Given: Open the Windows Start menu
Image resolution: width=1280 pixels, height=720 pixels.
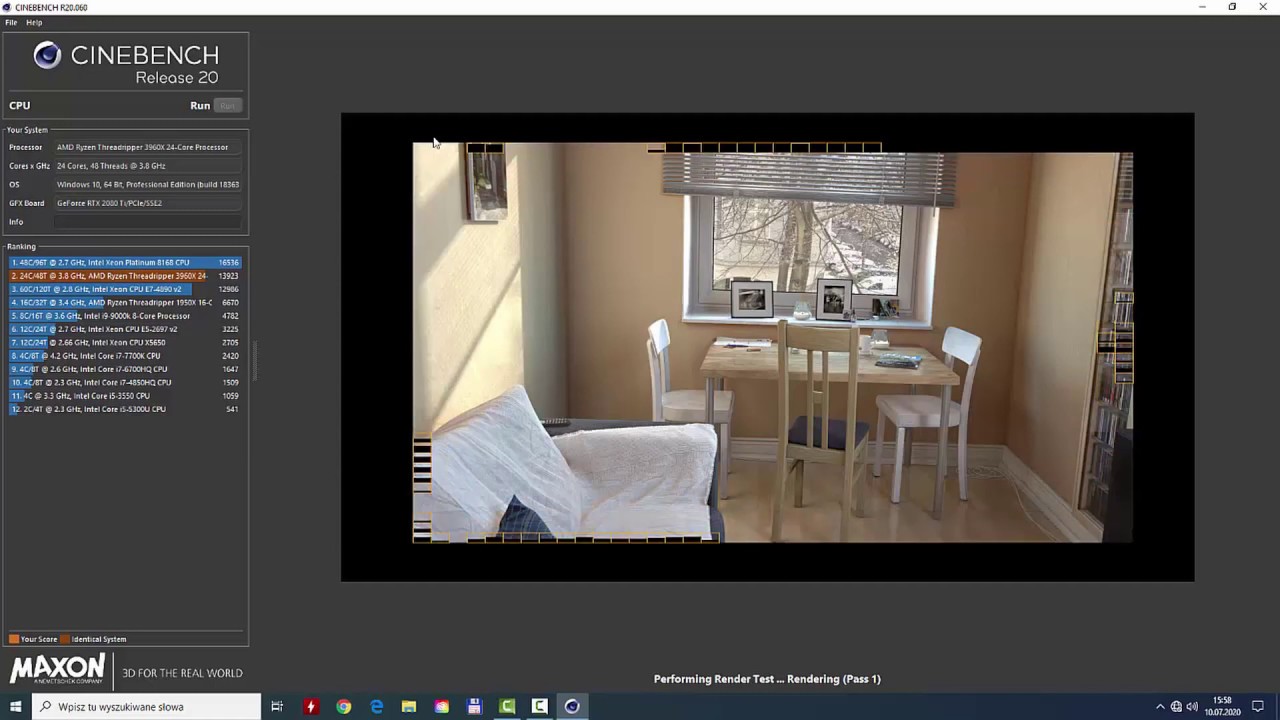Looking at the screenshot, I should click(15, 706).
